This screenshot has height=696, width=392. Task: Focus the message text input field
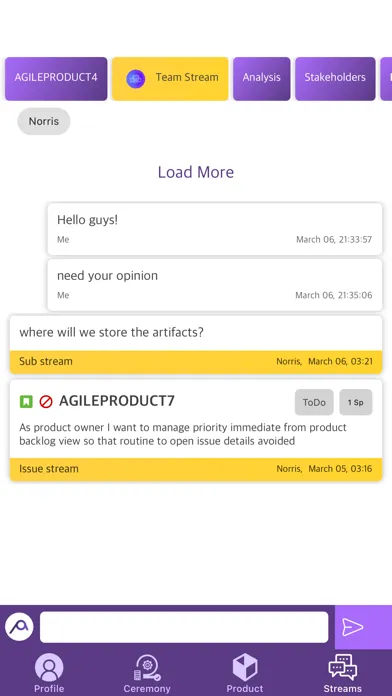coord(184,627)
